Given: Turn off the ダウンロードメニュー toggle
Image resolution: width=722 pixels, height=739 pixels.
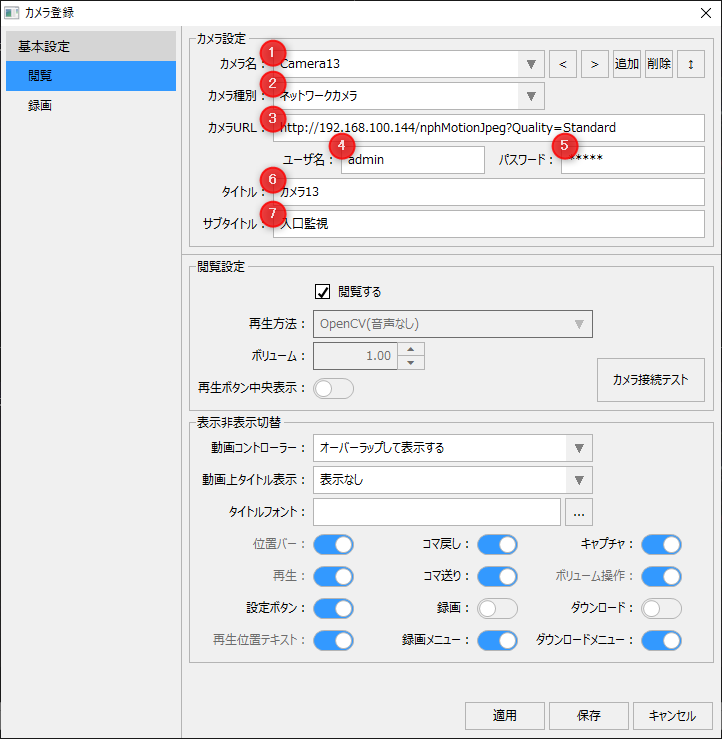Looking at the screenshot, I should point(661,640).
